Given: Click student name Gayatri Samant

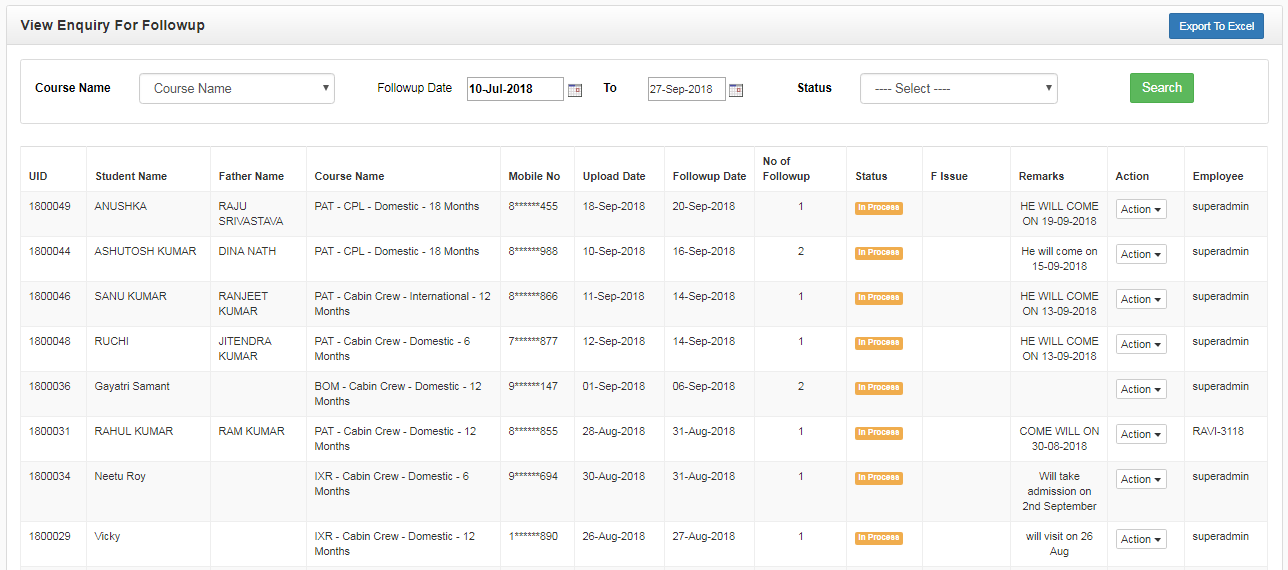Looking at the screenshot, I should [132, 386].
